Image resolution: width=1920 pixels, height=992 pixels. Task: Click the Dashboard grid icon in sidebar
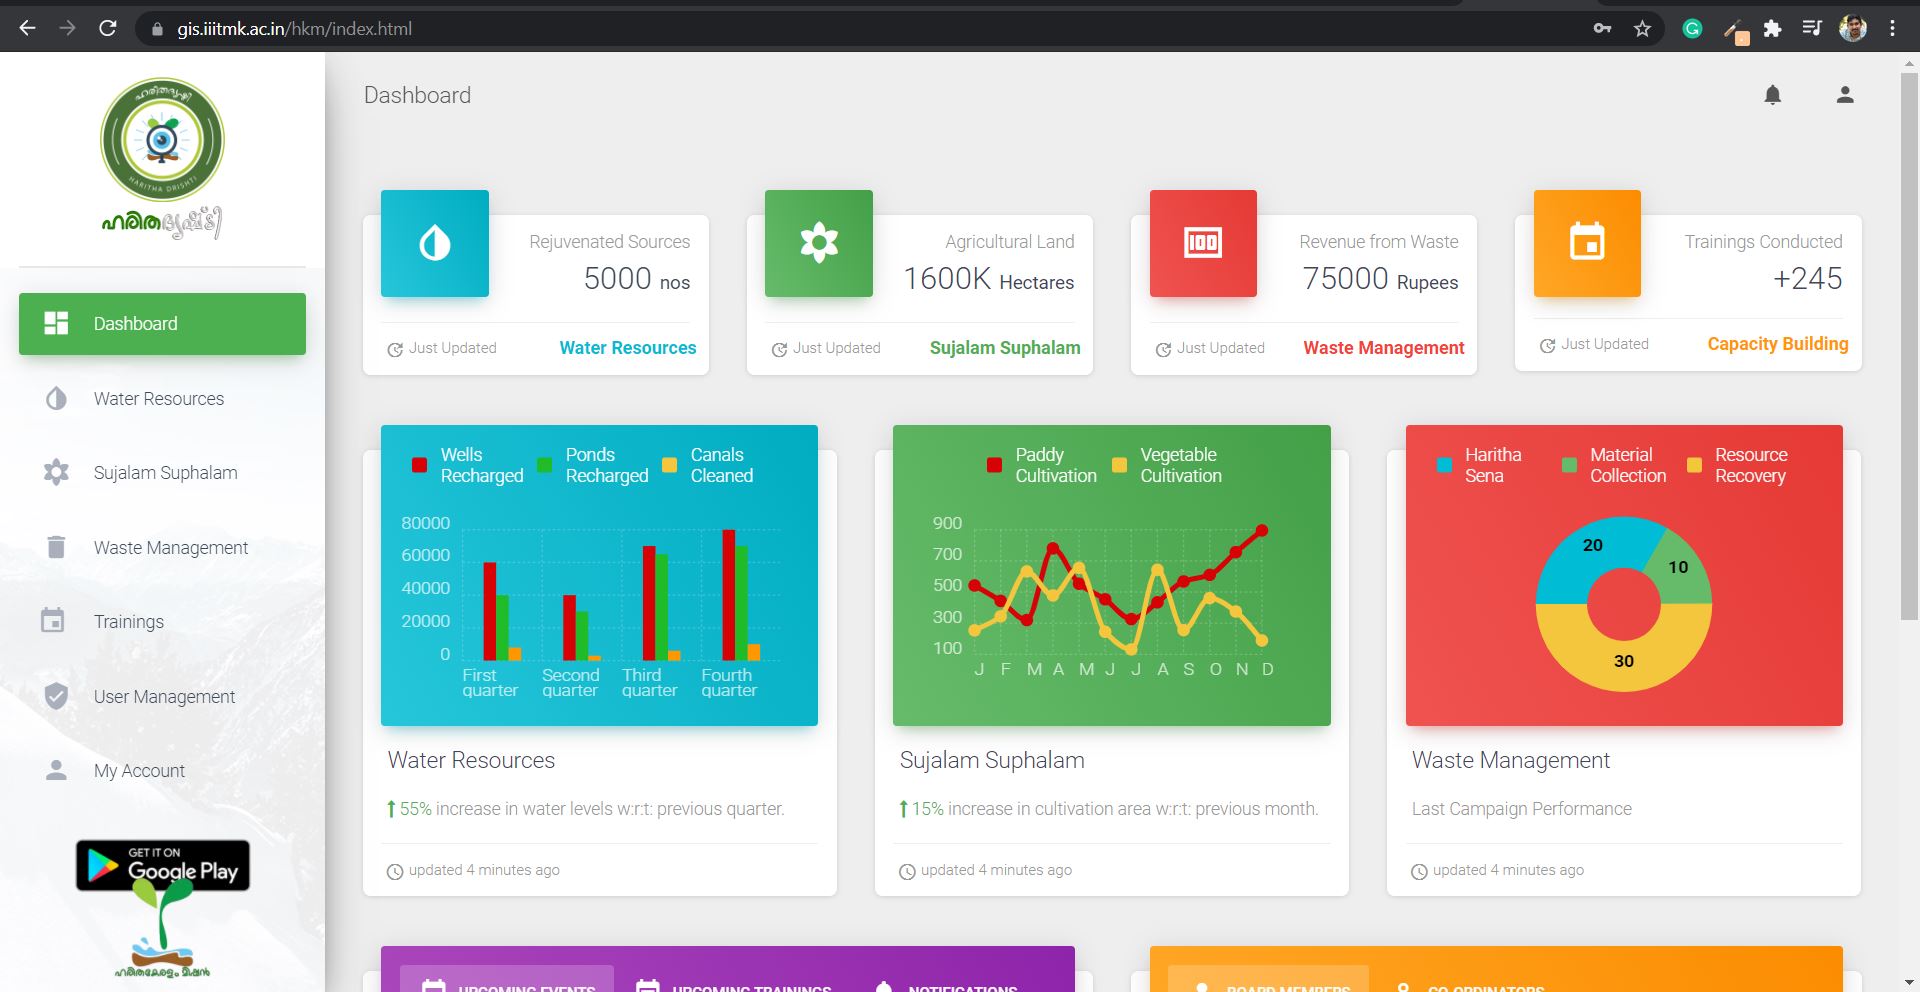coord(56,323)
